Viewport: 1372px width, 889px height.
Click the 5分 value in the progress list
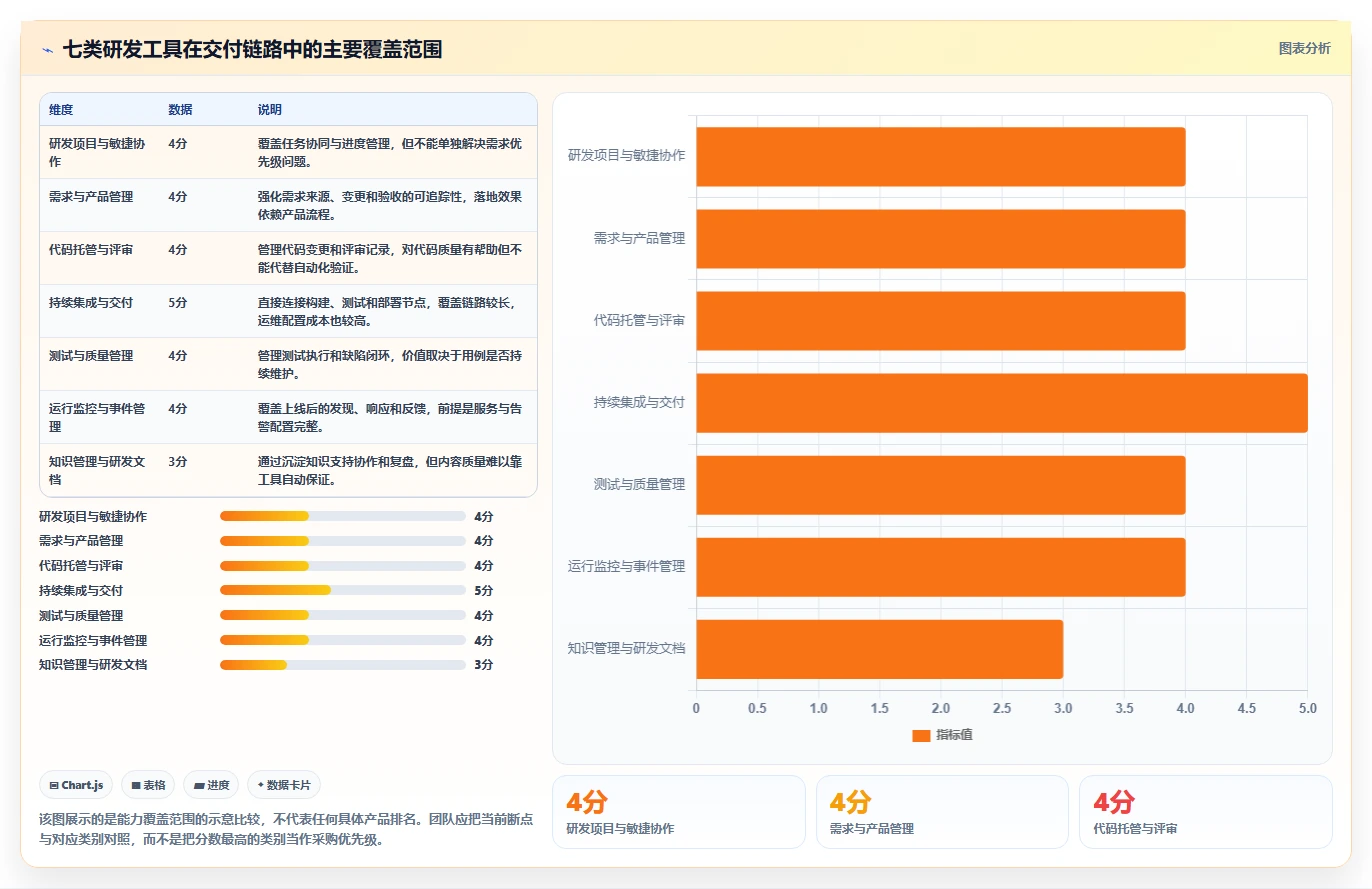pos(484,590)
